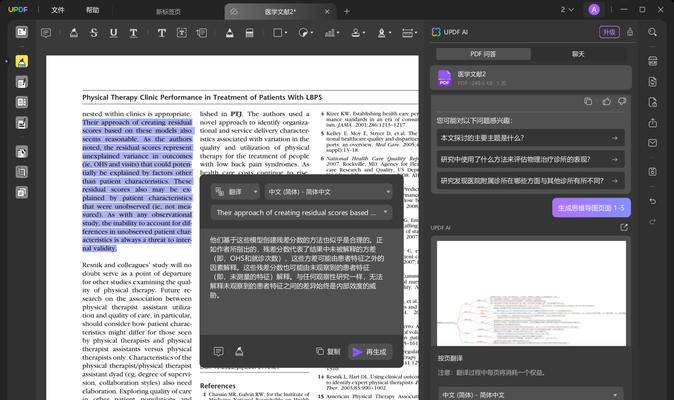Open the 文件 menu

pos(58,10)
